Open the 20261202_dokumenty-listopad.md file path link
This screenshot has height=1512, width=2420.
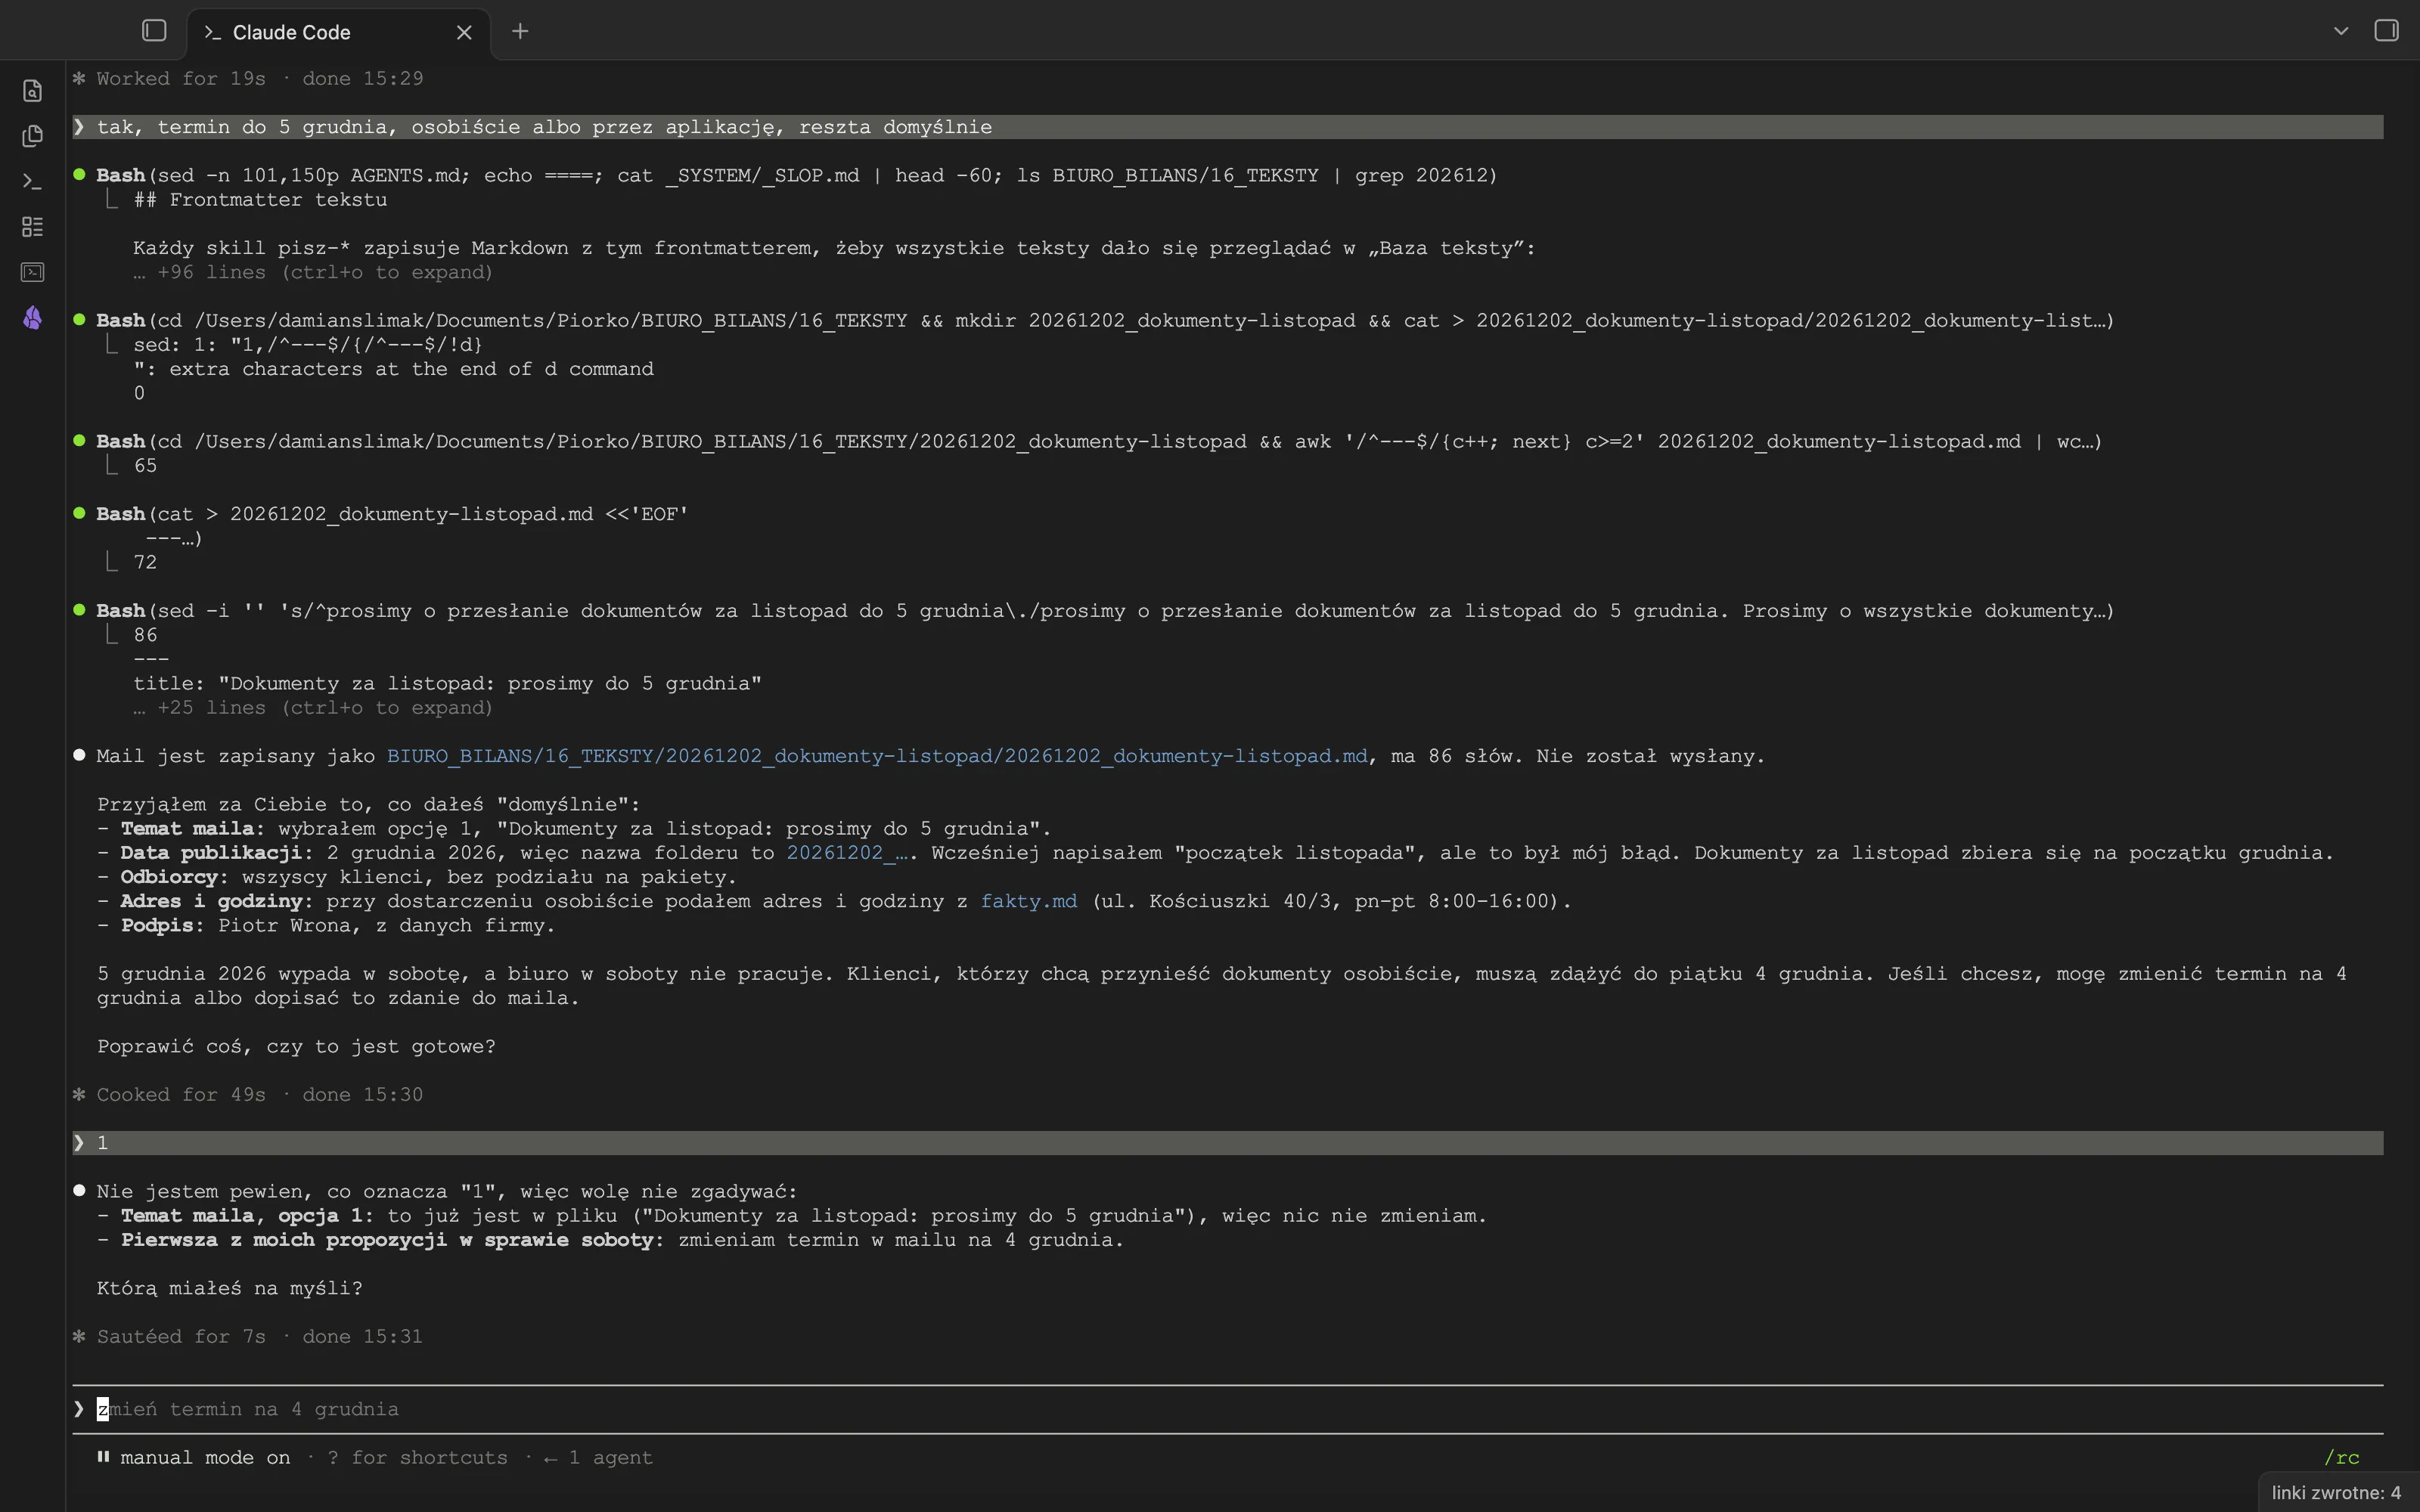click(x=877, y=756)
